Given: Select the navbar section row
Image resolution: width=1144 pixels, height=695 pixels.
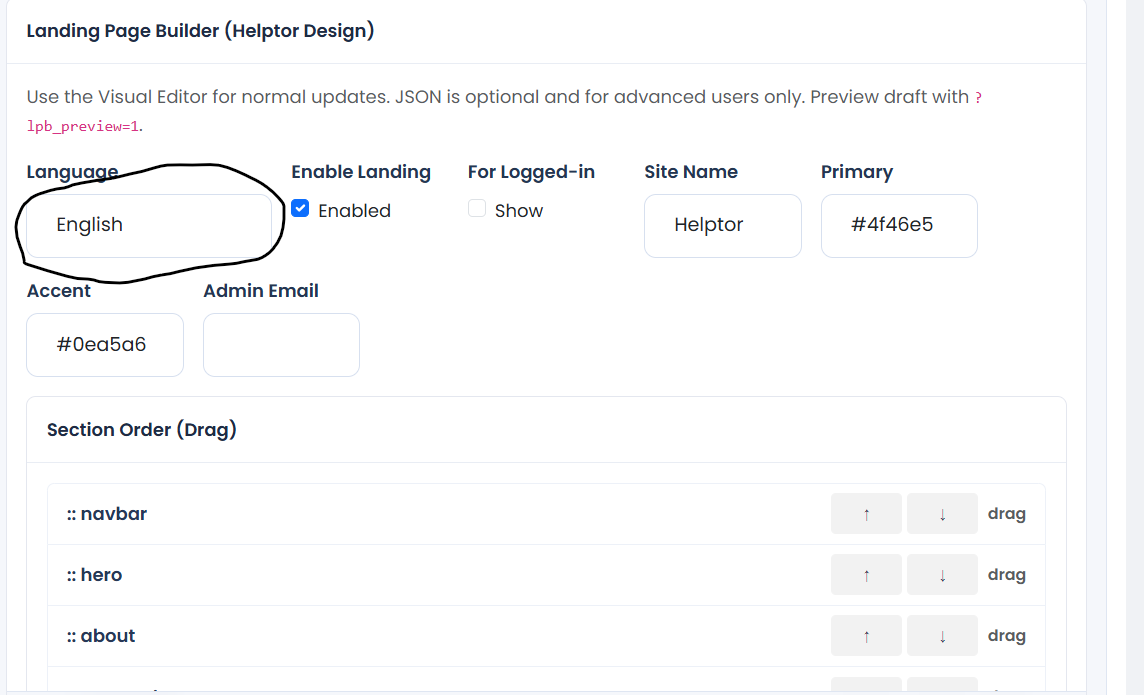Looking at the screenshot, I should pos(546,514).
